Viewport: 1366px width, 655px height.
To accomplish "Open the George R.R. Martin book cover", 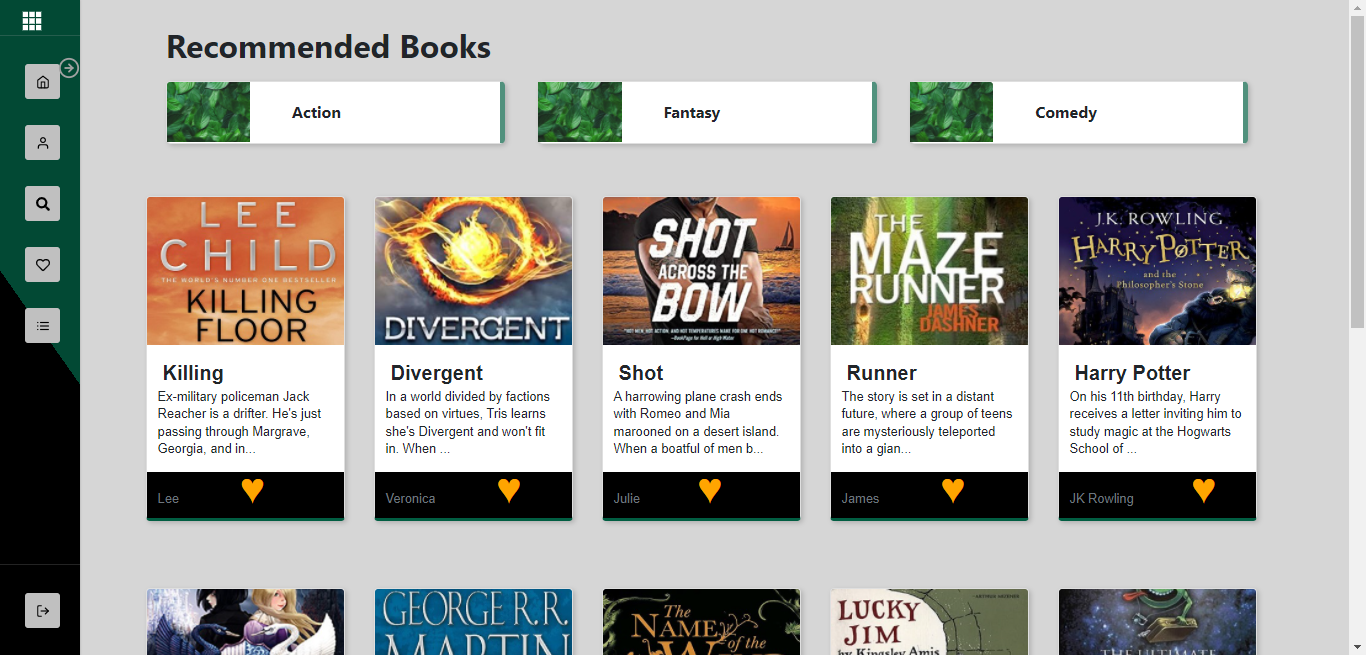I will (474, 622).
